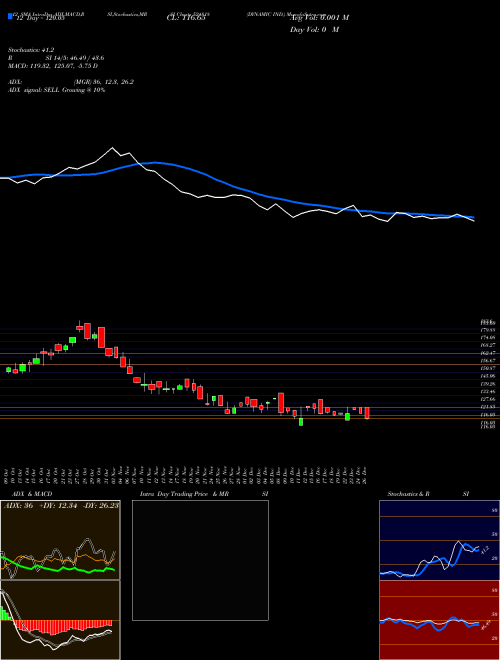Click the red RSI chart panel
Viewport: 500px width, 660px height.
pos(439,620)
